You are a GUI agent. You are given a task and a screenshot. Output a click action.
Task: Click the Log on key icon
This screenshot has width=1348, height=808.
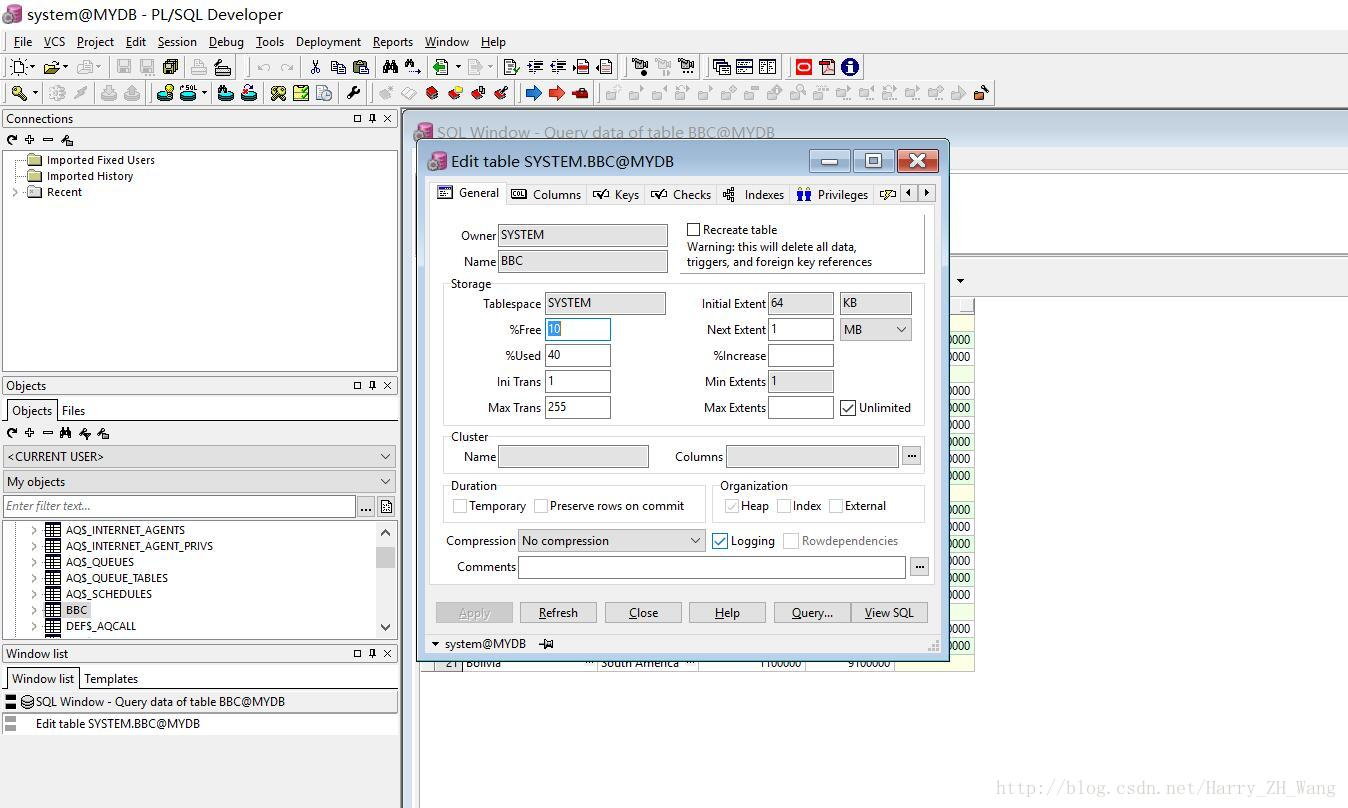[x=19, y=93]
